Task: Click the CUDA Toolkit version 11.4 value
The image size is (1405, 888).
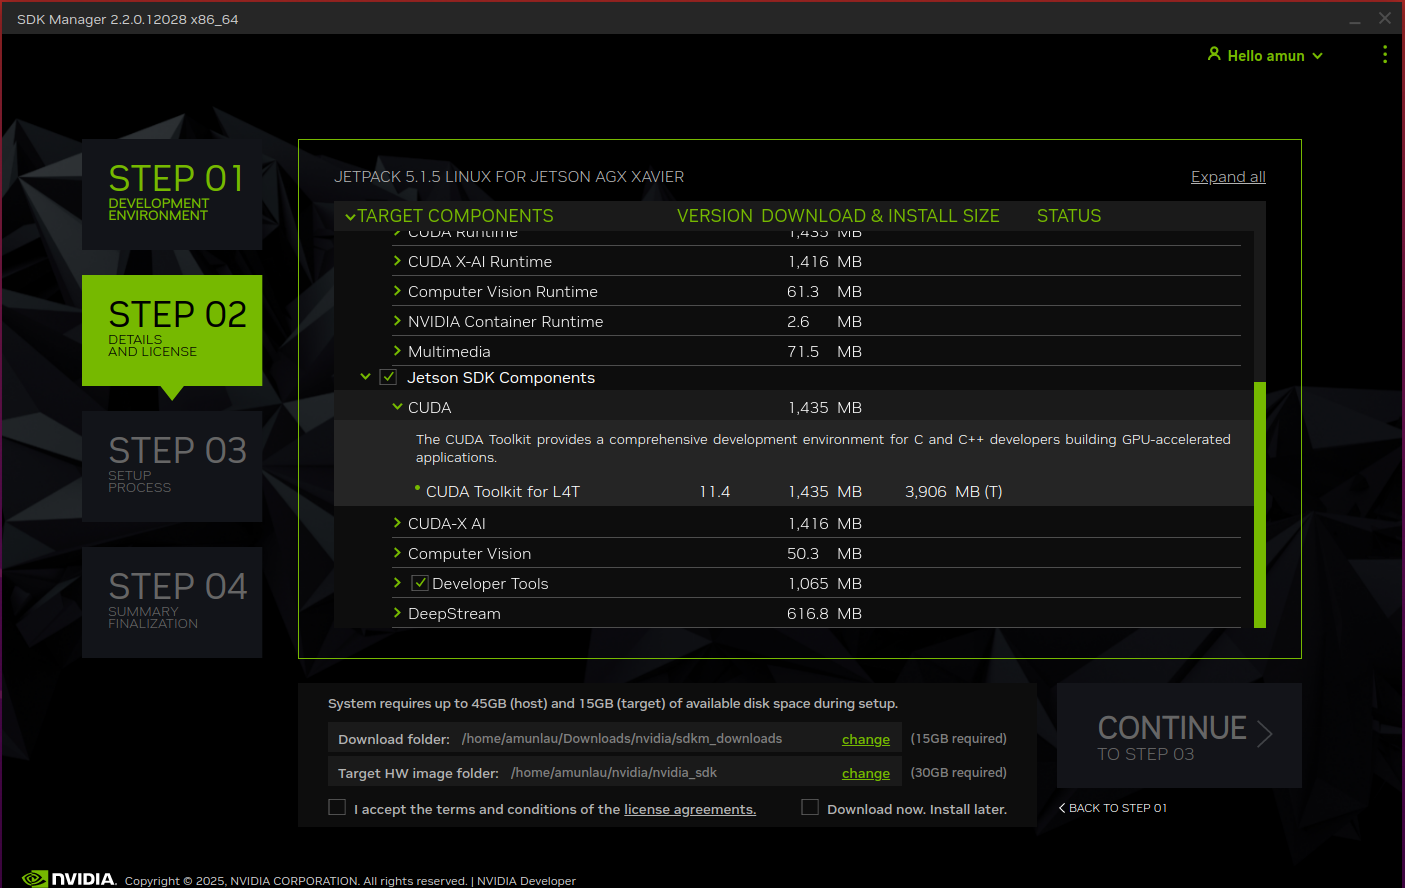Action: (x=714, y=491)
